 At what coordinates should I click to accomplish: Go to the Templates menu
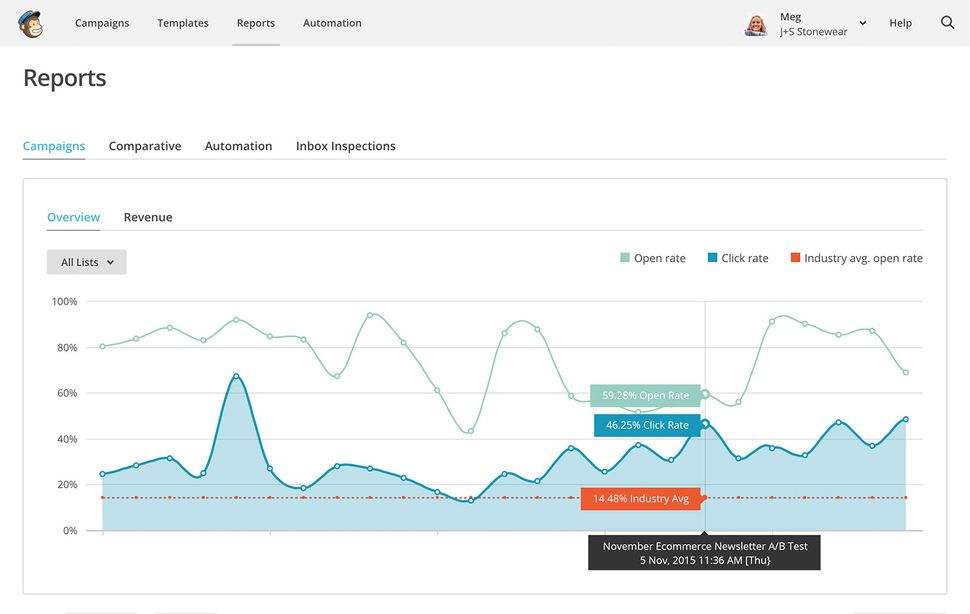click(x=182, y=22)
